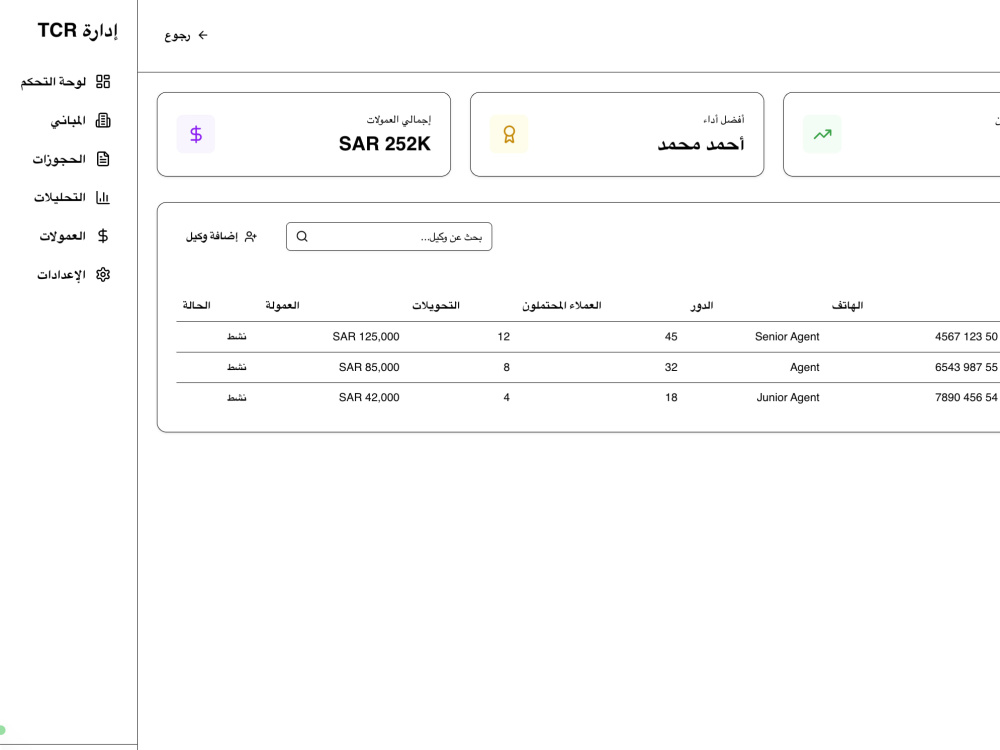
Task: Click the SAR 85,000 commission cell
Action: (x=369, y=367)
